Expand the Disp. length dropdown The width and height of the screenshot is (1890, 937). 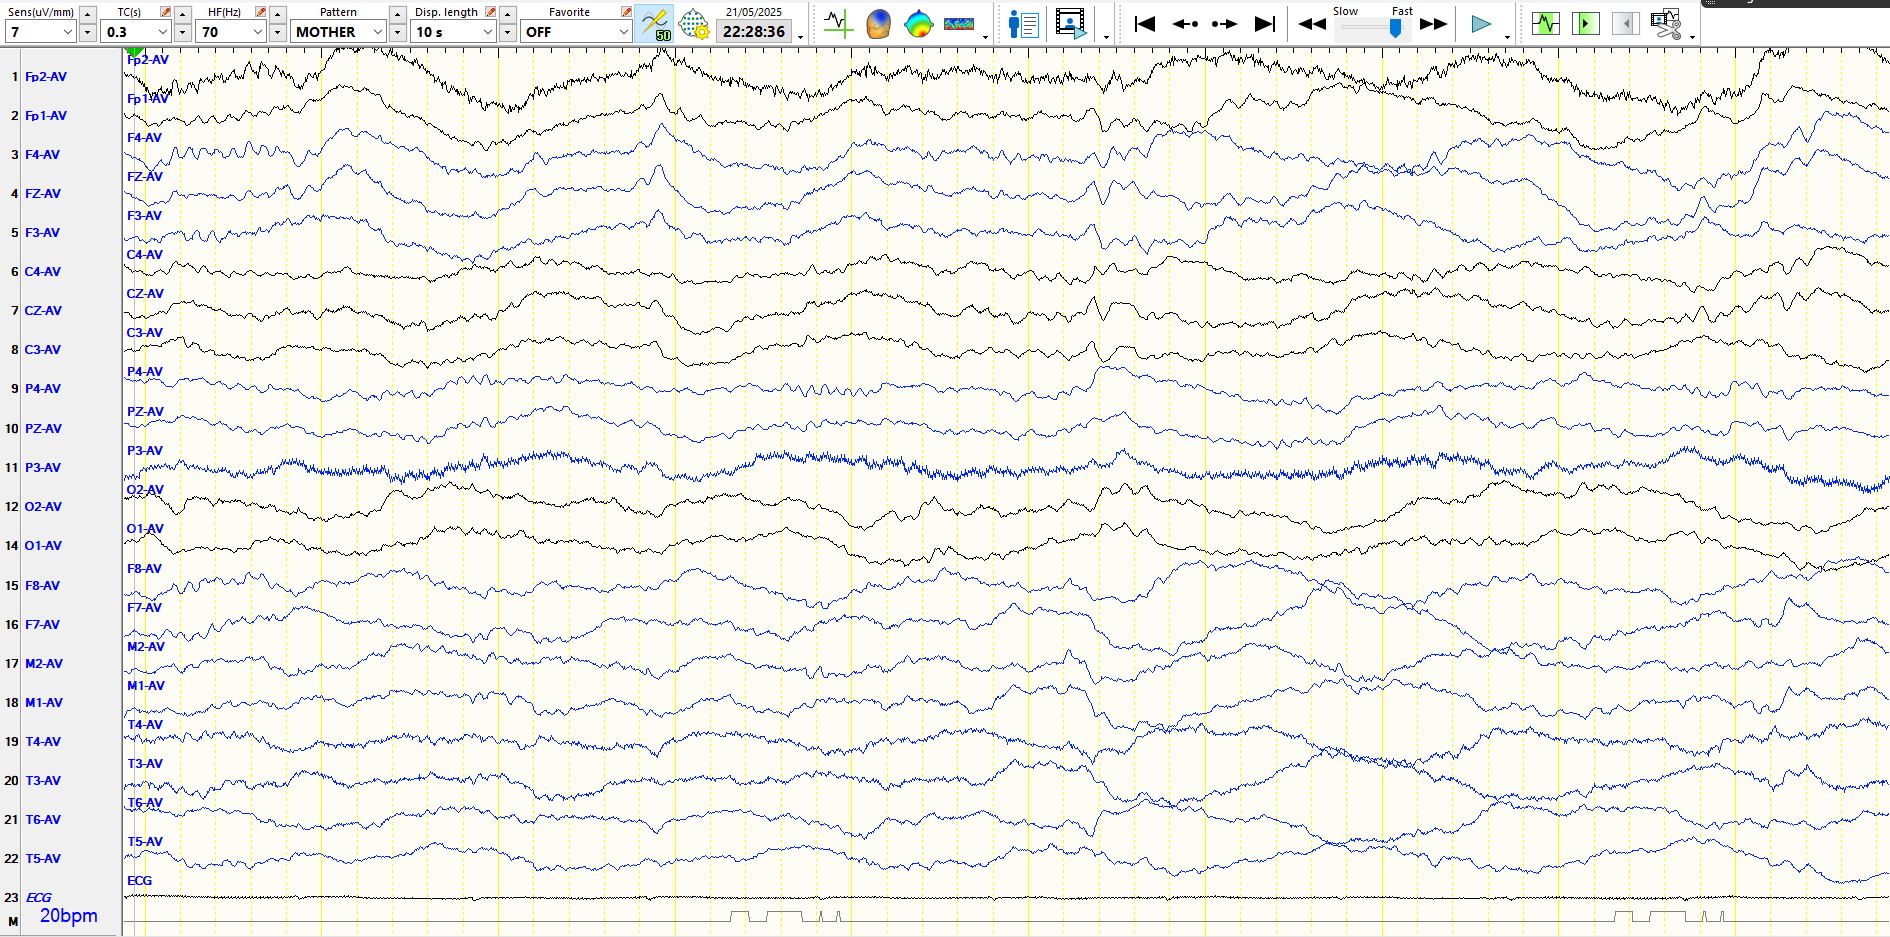point(487,32)
